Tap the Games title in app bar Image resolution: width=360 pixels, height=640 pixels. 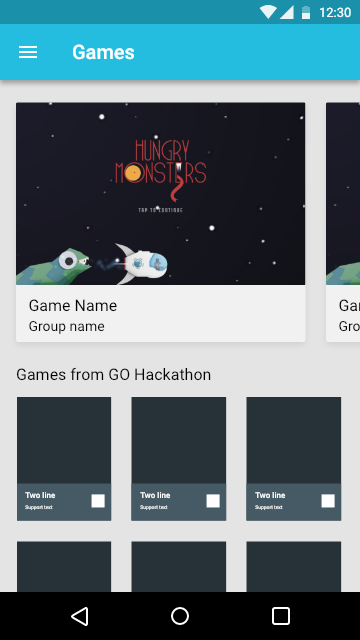[103, 52]
